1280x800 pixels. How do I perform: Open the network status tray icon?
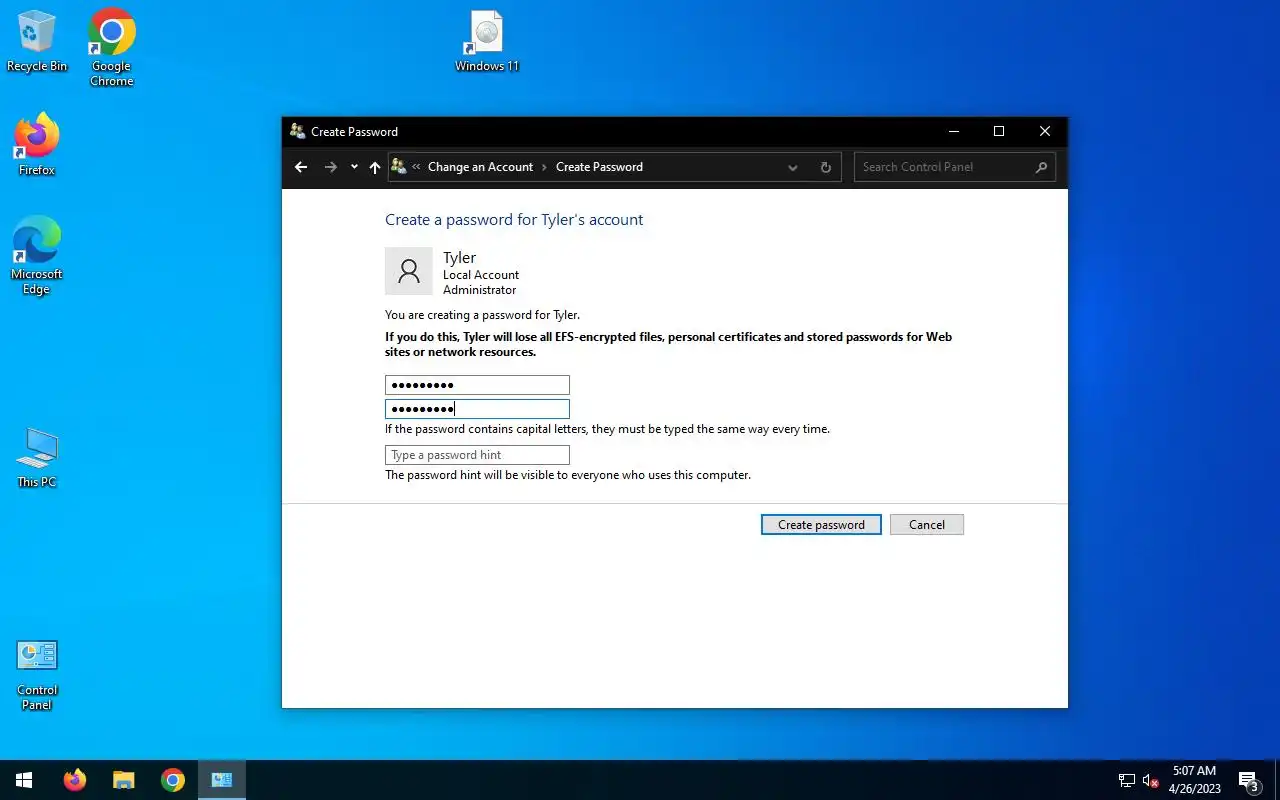coord(1126,781)
